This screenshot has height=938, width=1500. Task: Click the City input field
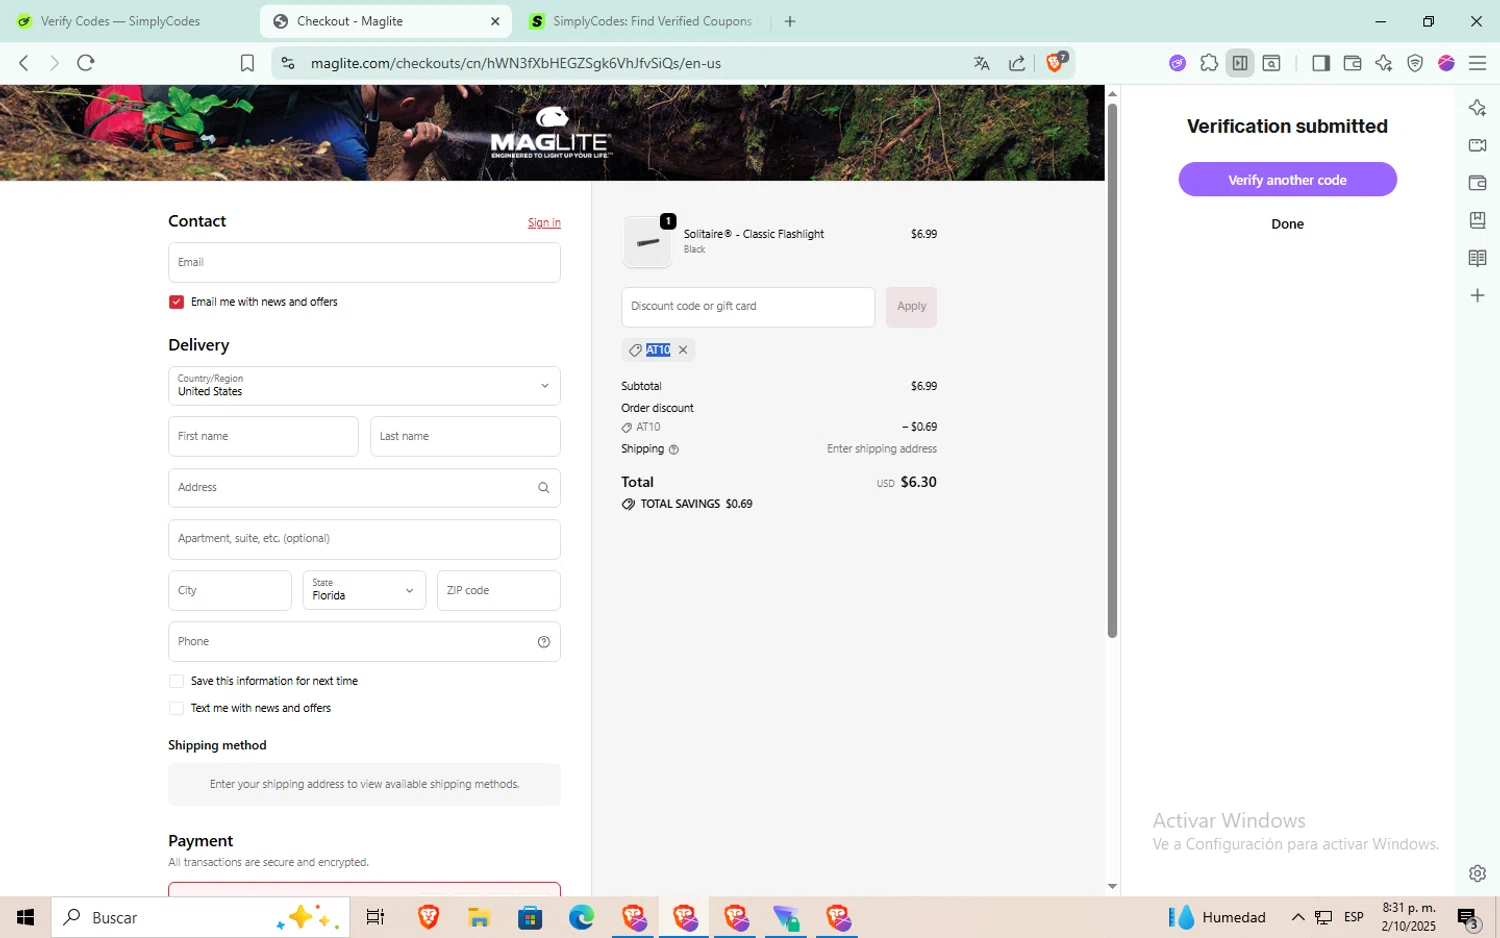(230, 590)
